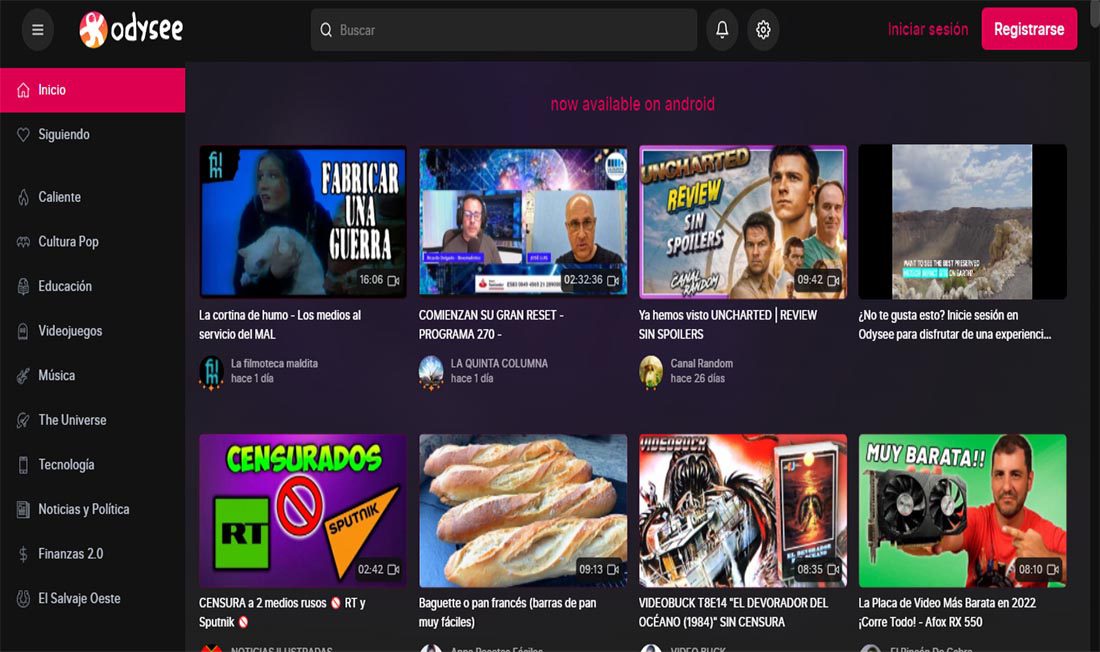Open CENSURA a 2 medios rusos title

(x=282, y=612)
